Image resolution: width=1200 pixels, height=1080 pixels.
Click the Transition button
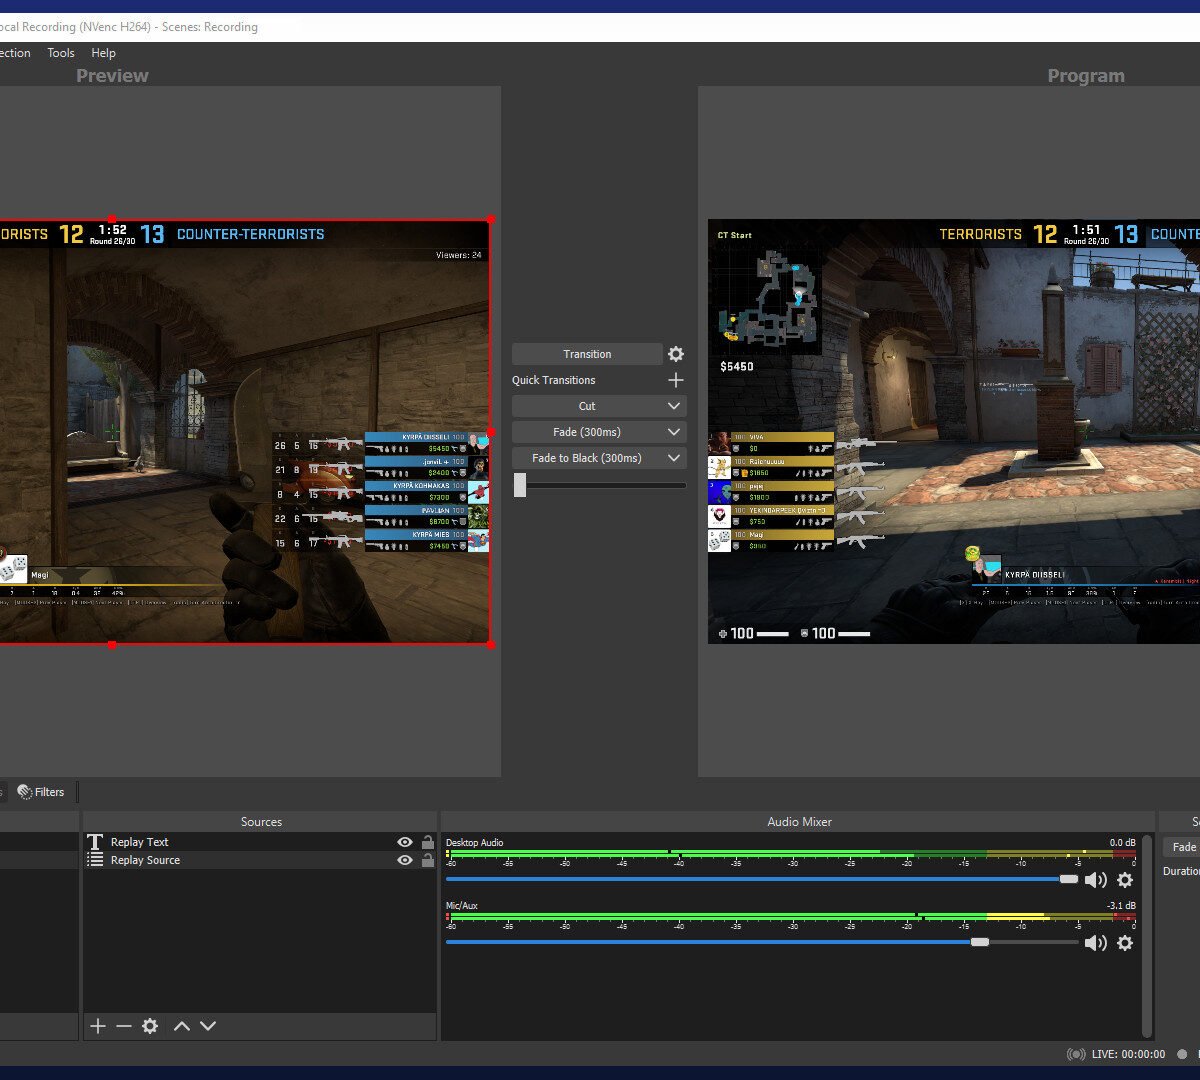coord(587,354)
